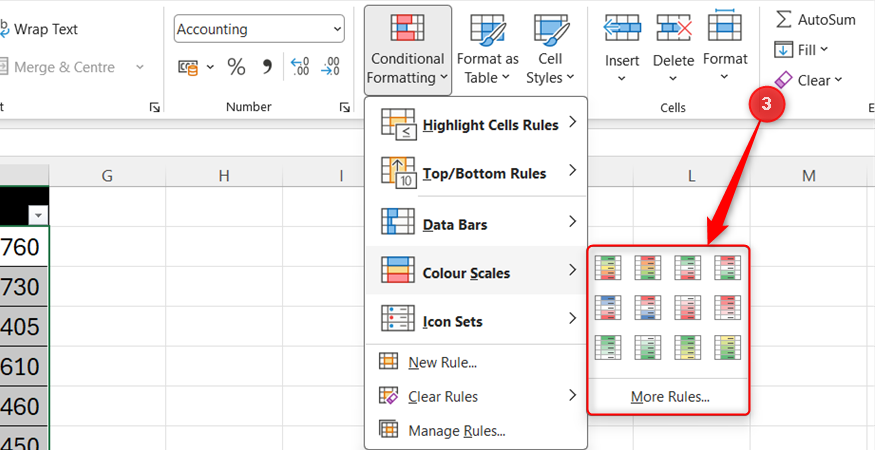
Task: Toggle Wrap Text
Action: (39, 29)
